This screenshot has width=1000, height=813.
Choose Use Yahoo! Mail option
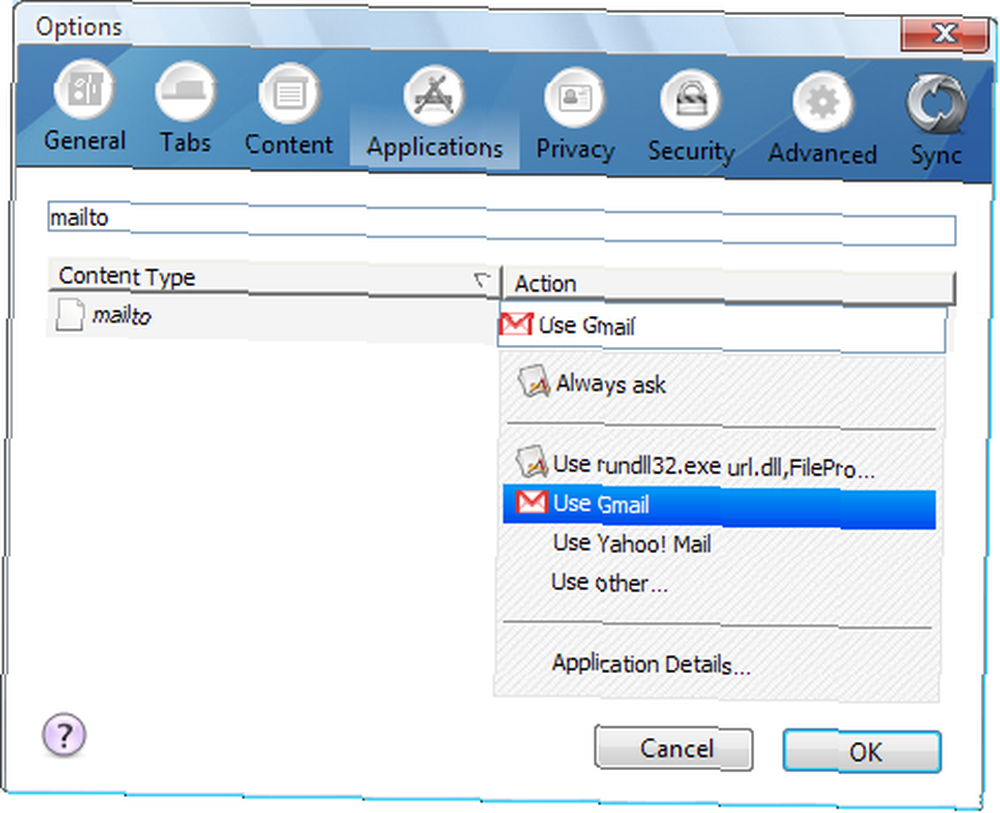(x=719, y=544)
